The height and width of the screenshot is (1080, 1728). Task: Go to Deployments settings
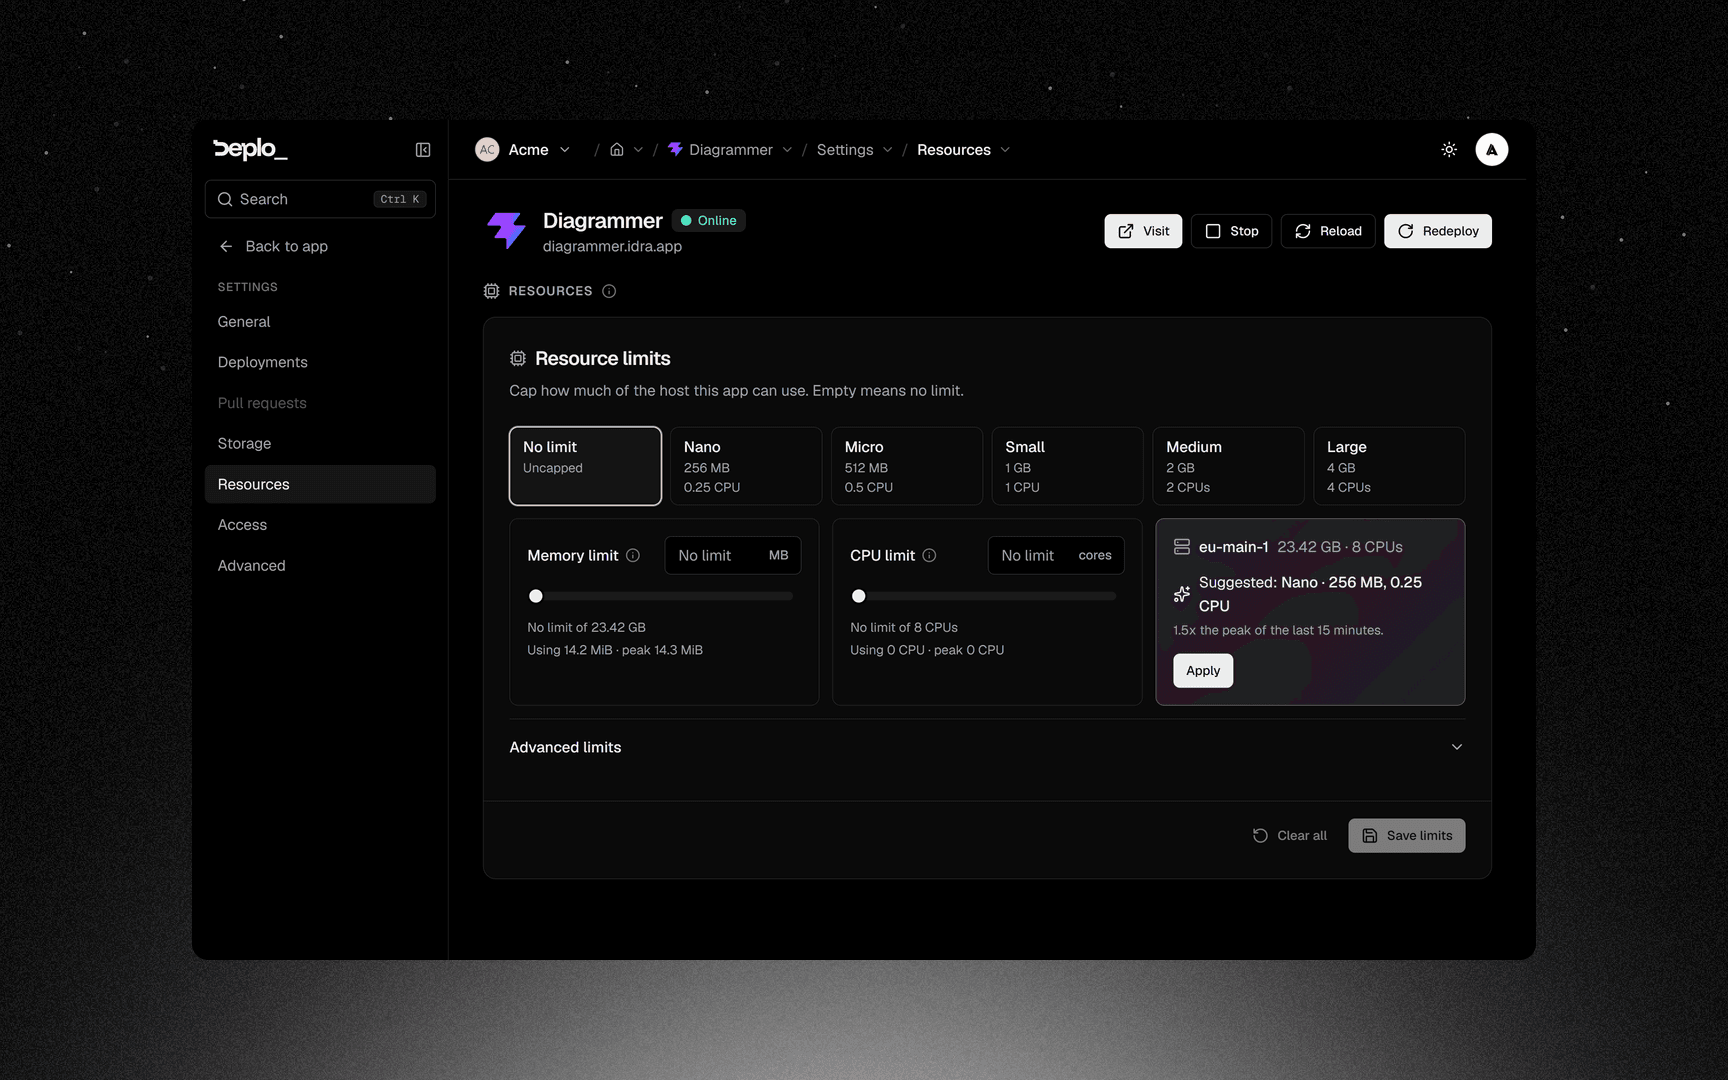(x=320, y=362)
